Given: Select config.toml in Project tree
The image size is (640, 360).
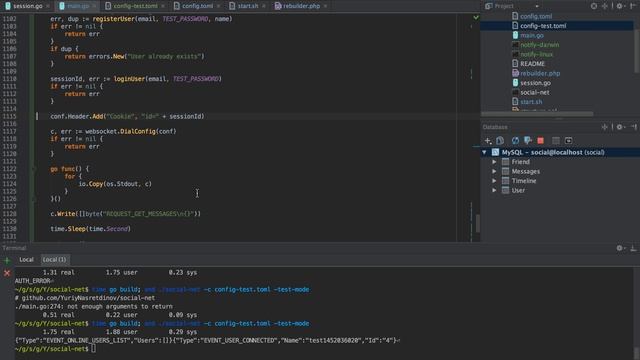Looking at the screenshot, I should (536, 16).
